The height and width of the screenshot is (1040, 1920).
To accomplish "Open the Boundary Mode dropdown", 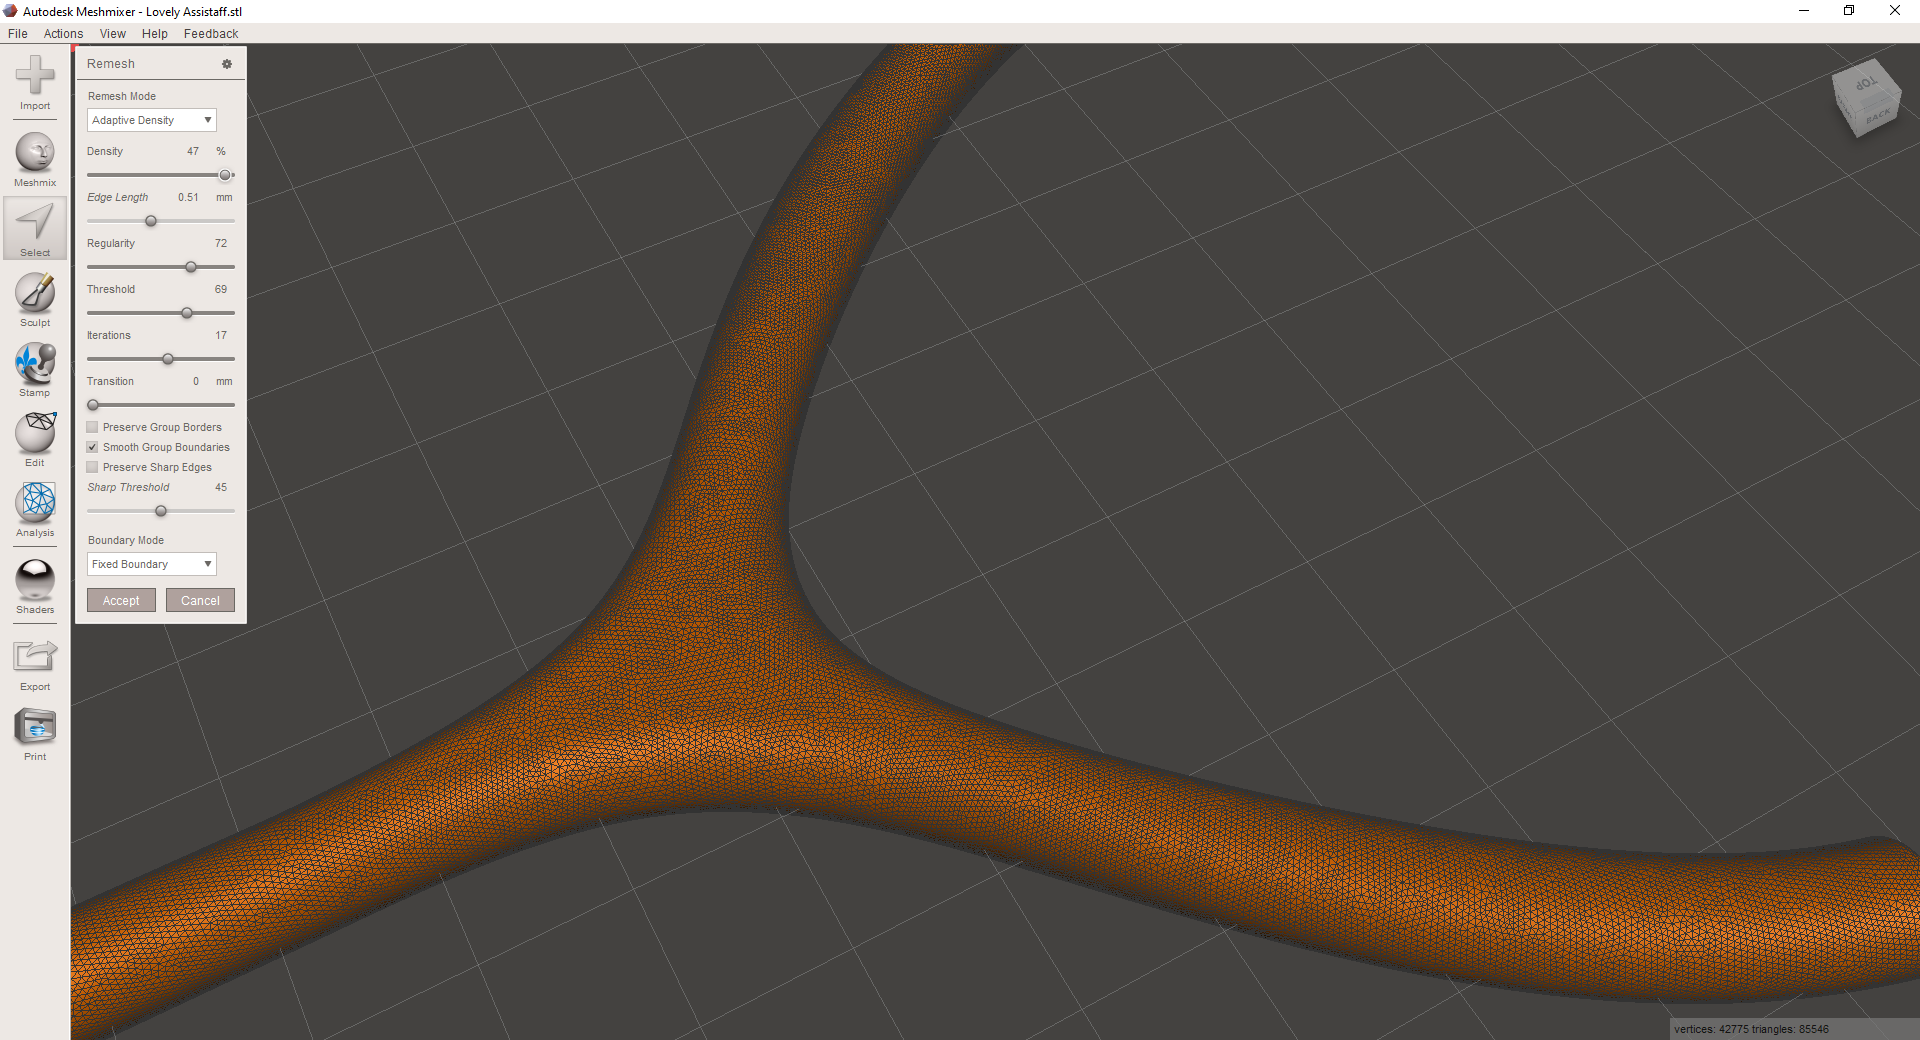I will point(152,564).
